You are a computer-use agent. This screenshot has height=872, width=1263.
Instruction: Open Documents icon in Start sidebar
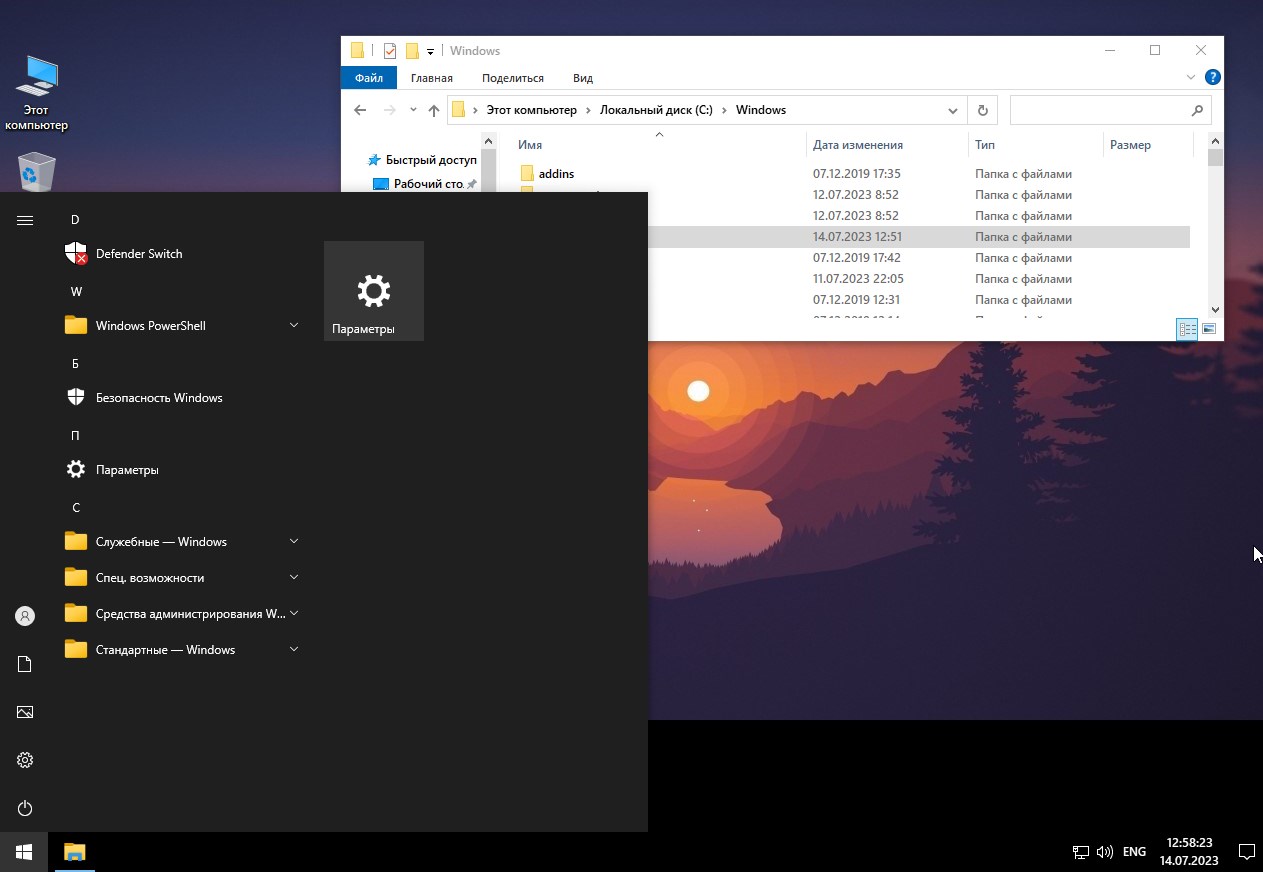tap(25, 664)
